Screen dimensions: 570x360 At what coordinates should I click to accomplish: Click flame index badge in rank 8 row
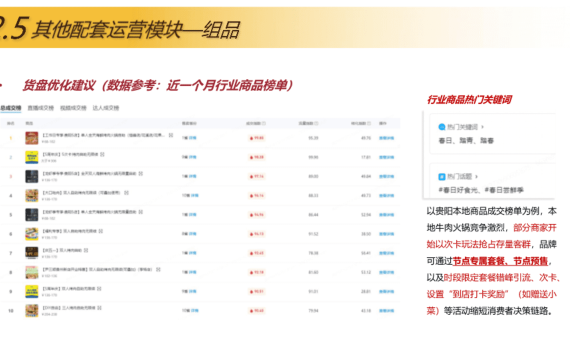pos(257,272)
